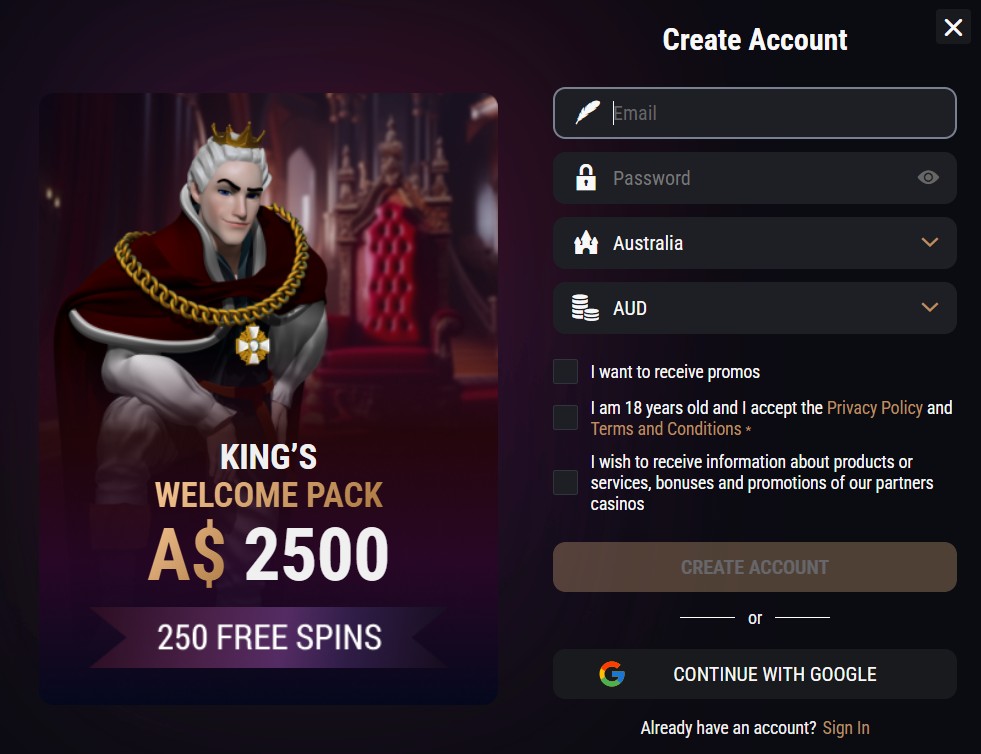Click the coin stack icon beside AUD
The image size is (981, 754).
(x=586, y=308)
